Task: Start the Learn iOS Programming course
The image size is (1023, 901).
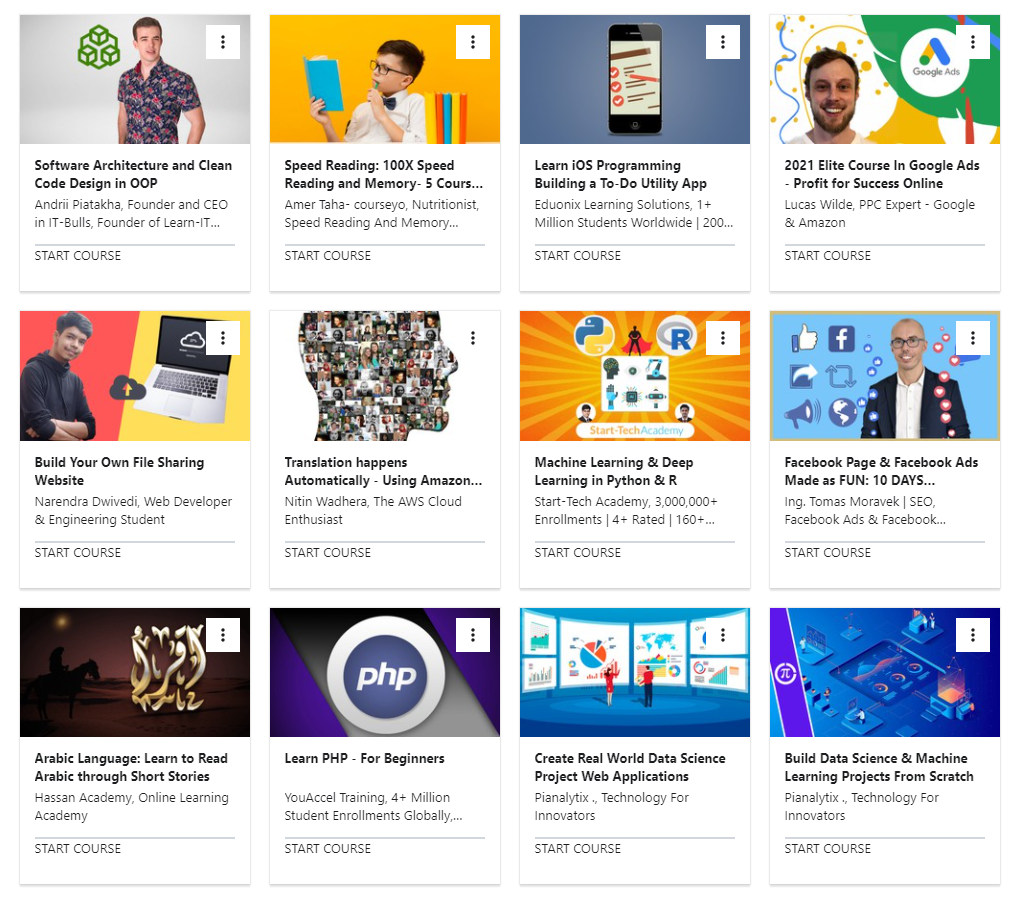Action: point(577,256)
